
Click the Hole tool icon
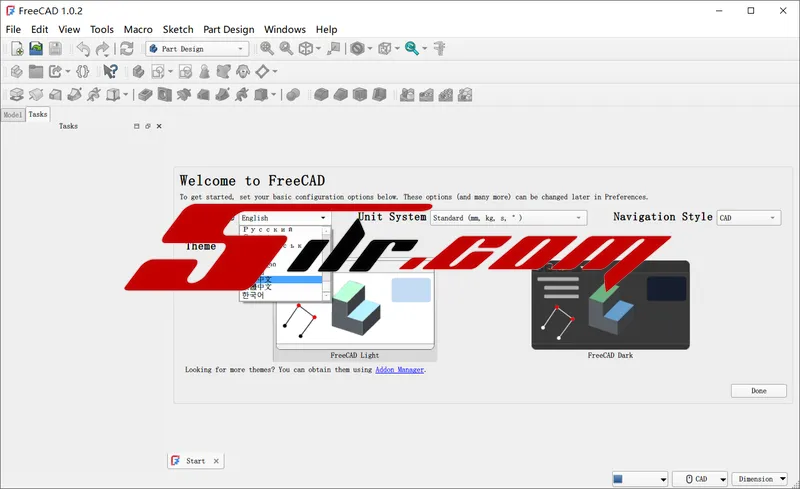[165, 94]
